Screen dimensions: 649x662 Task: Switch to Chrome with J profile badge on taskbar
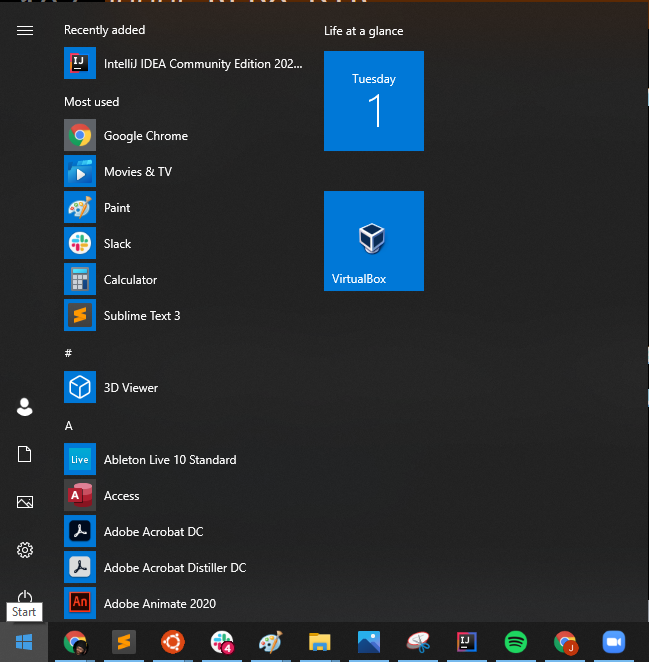click(565, 642)
